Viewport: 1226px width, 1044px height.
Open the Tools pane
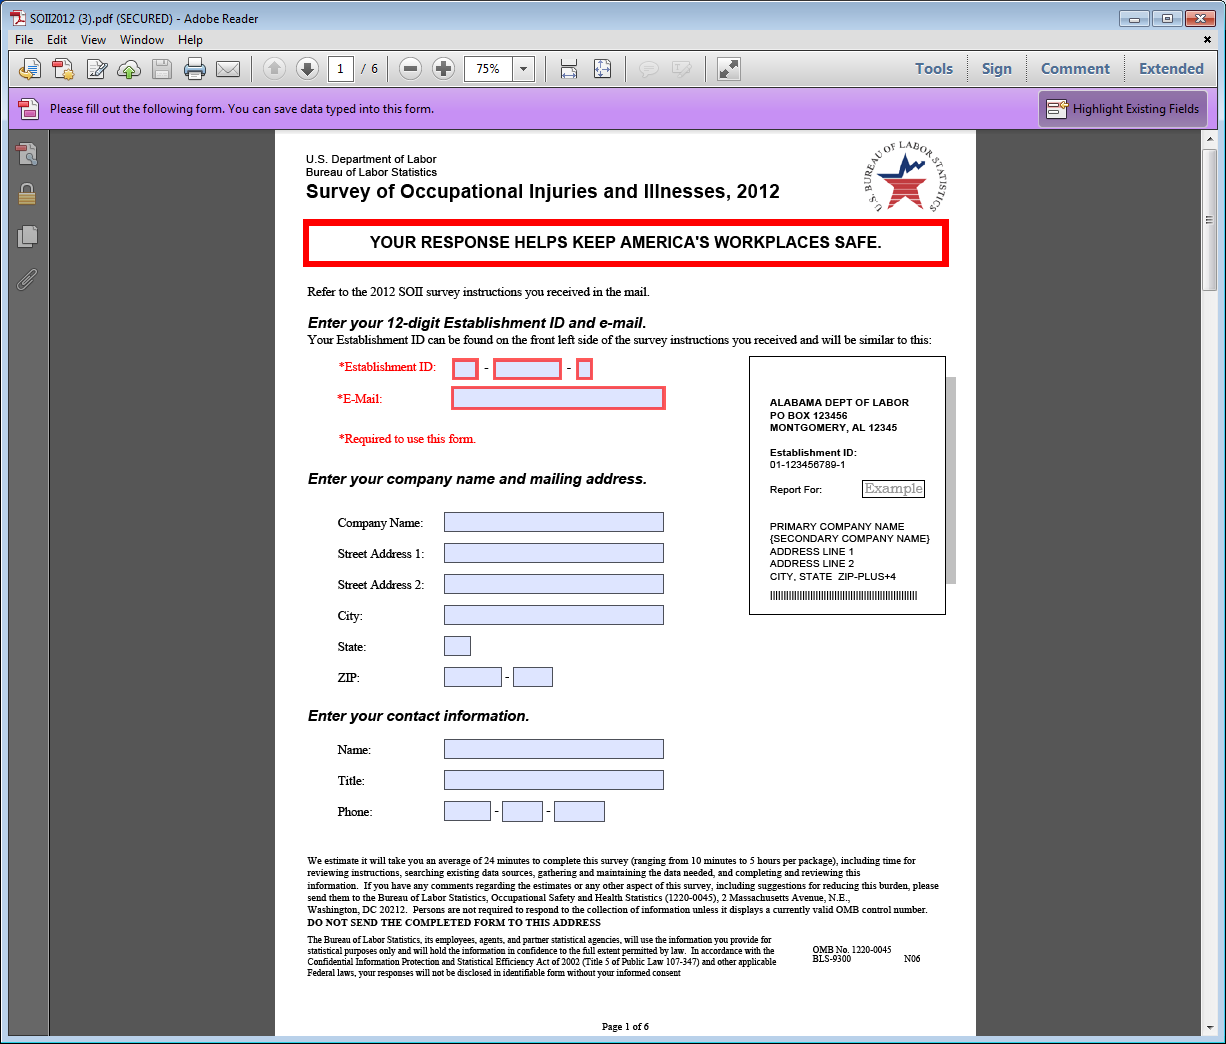(933, 69)
